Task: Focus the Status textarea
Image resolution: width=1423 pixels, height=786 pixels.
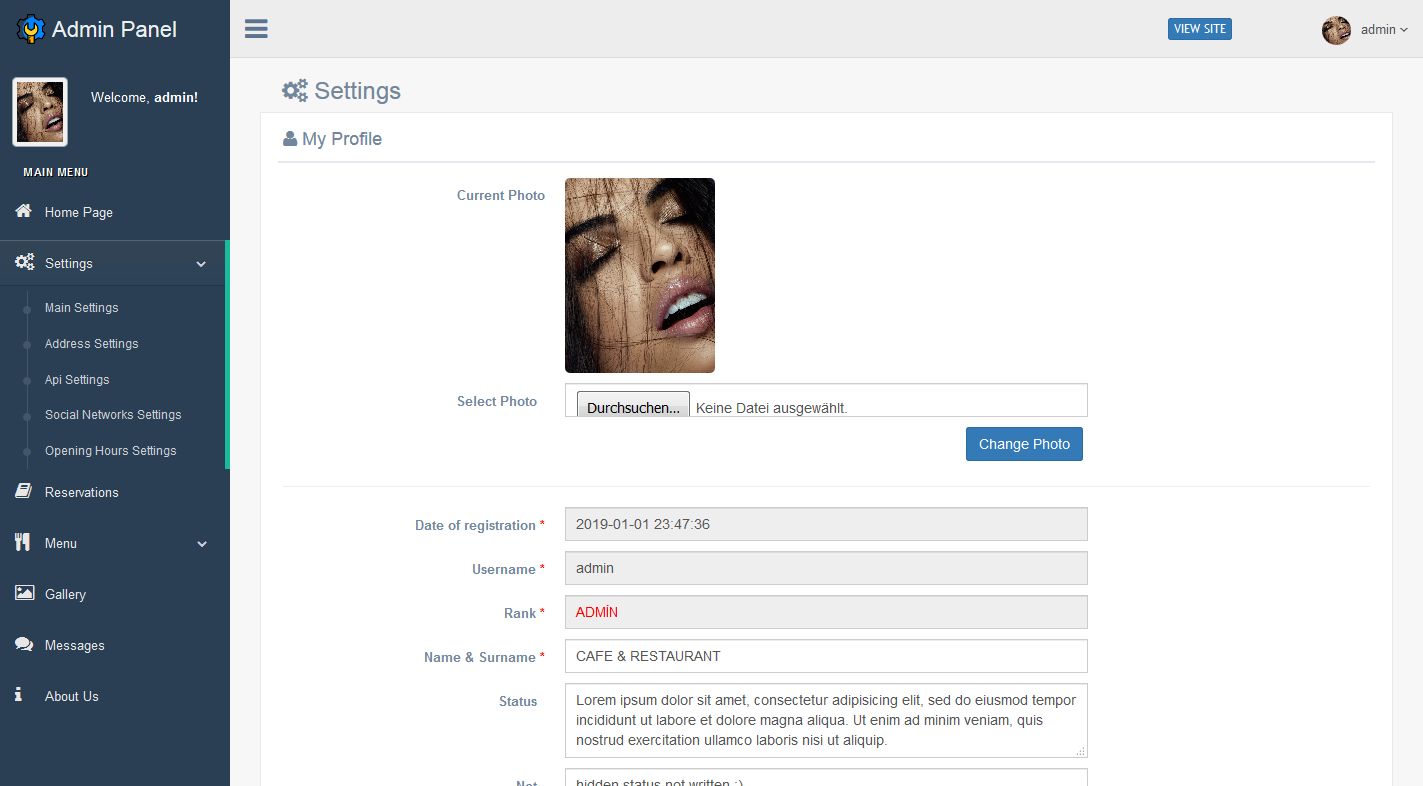Action: pyautogui.click(x=826, y=720)
